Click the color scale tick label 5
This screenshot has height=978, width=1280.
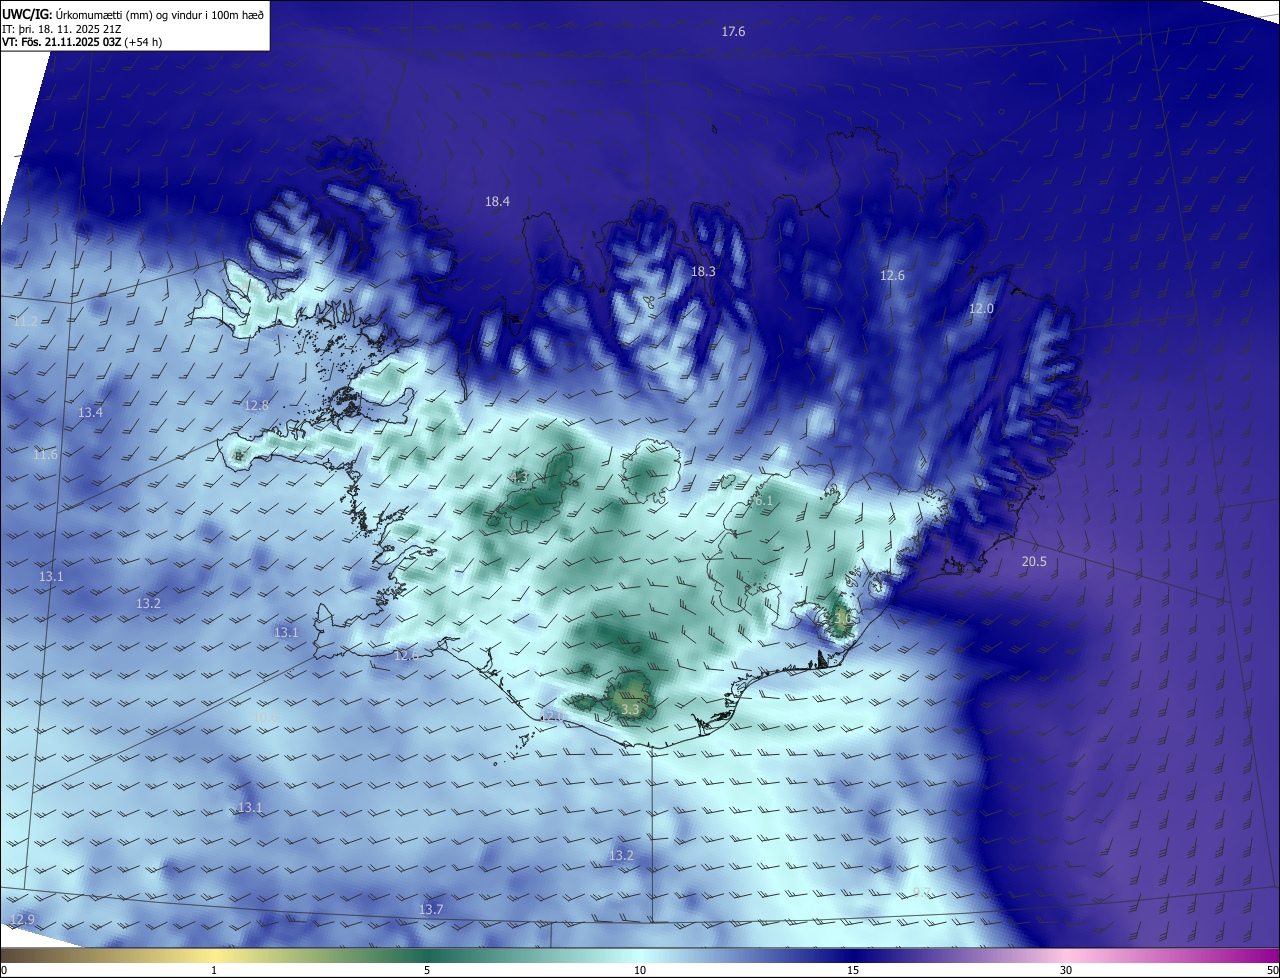pos(427,970)
